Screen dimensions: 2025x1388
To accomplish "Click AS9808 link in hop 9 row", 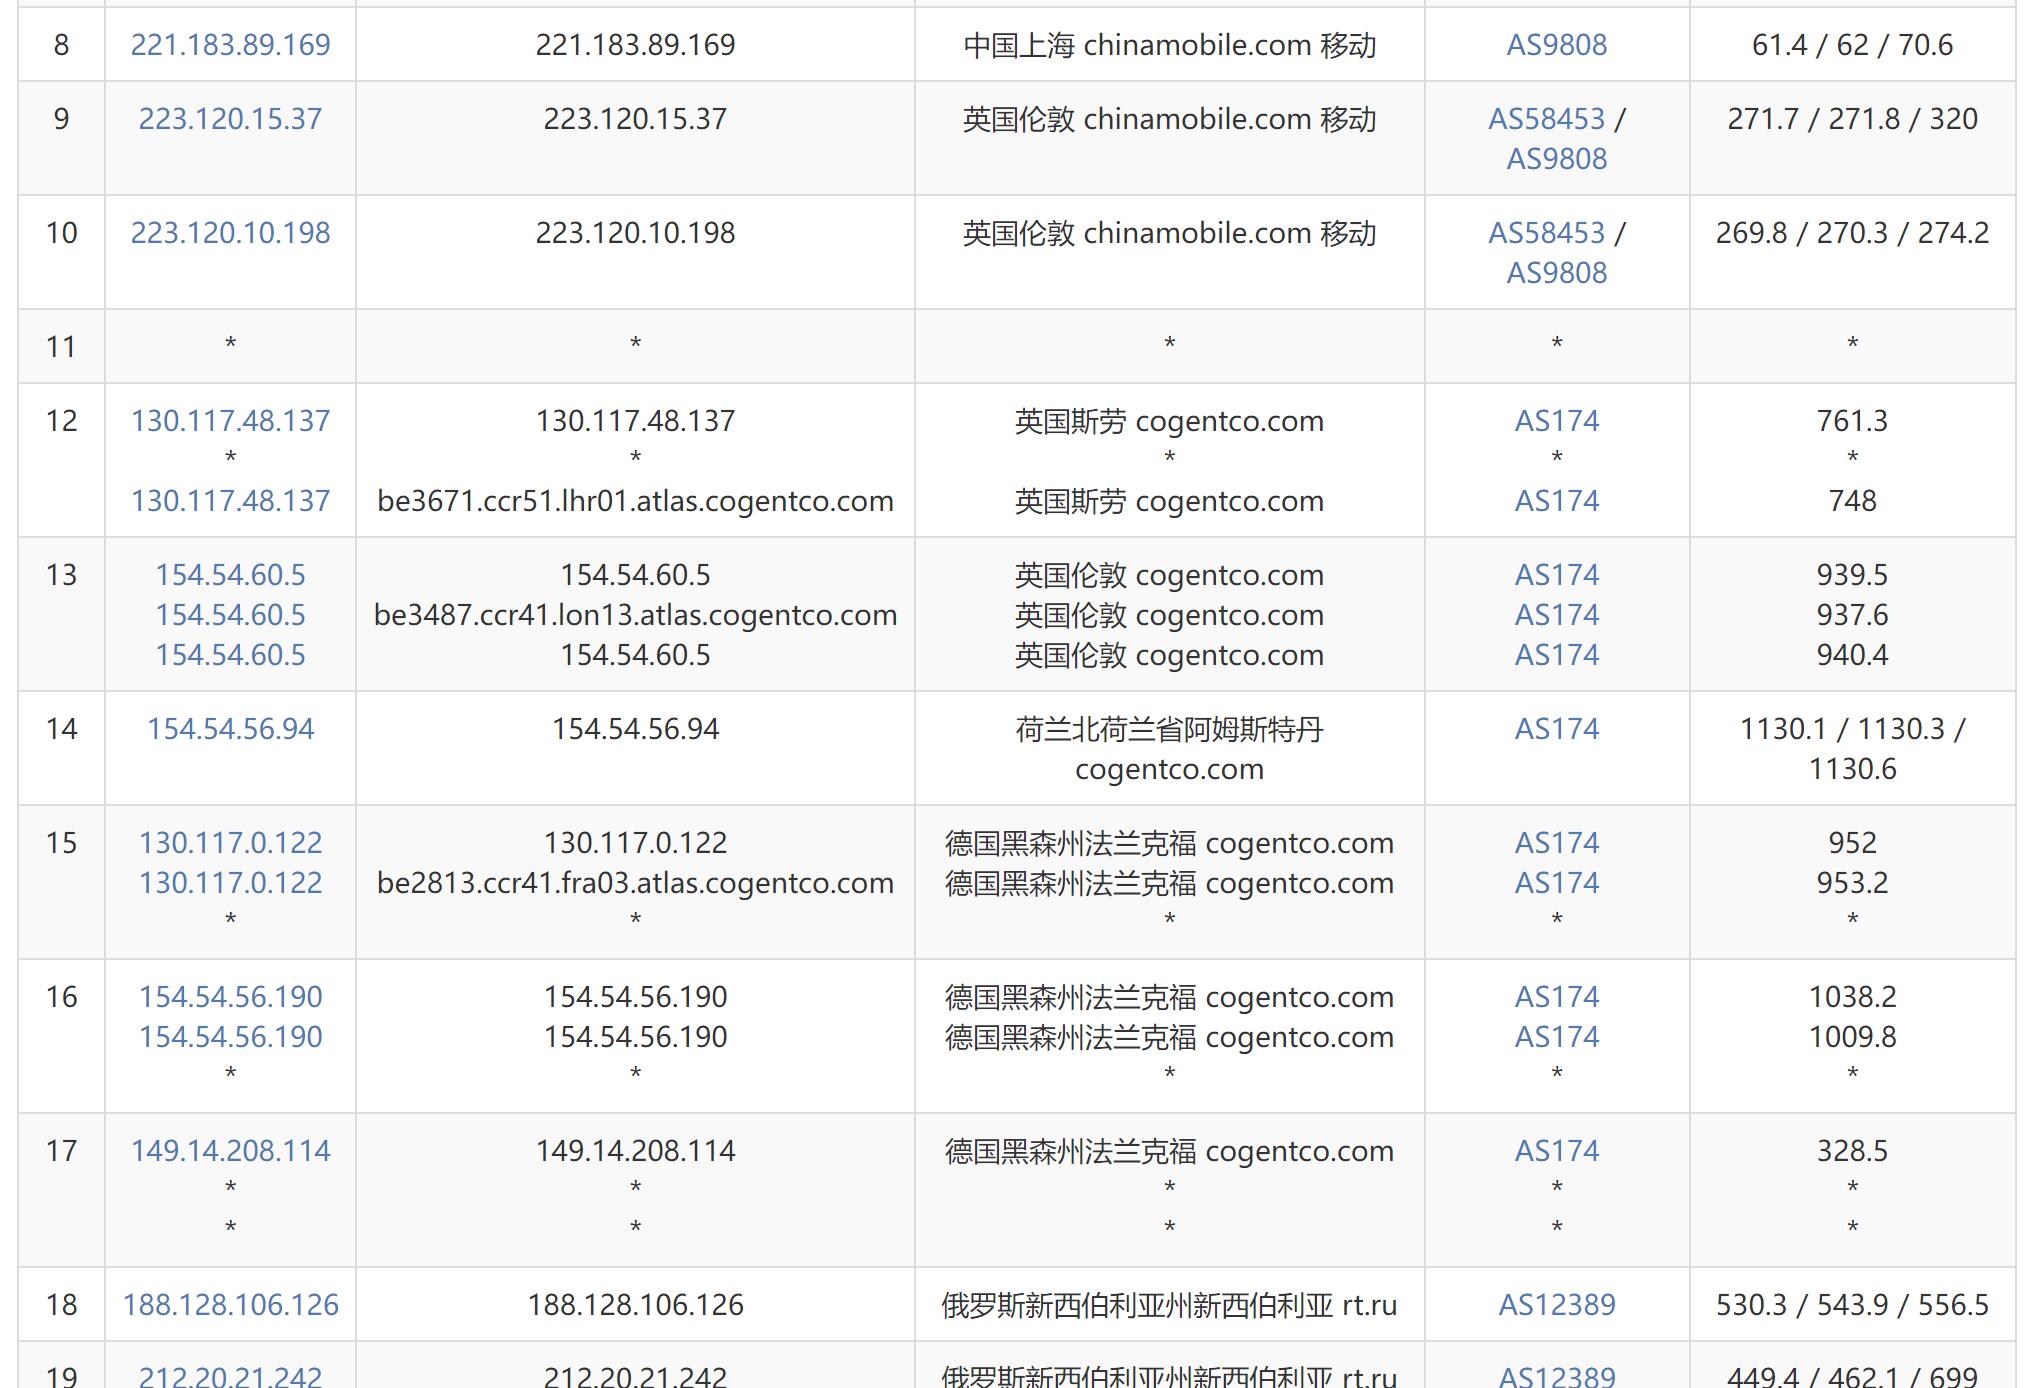I will [1556, 159].
